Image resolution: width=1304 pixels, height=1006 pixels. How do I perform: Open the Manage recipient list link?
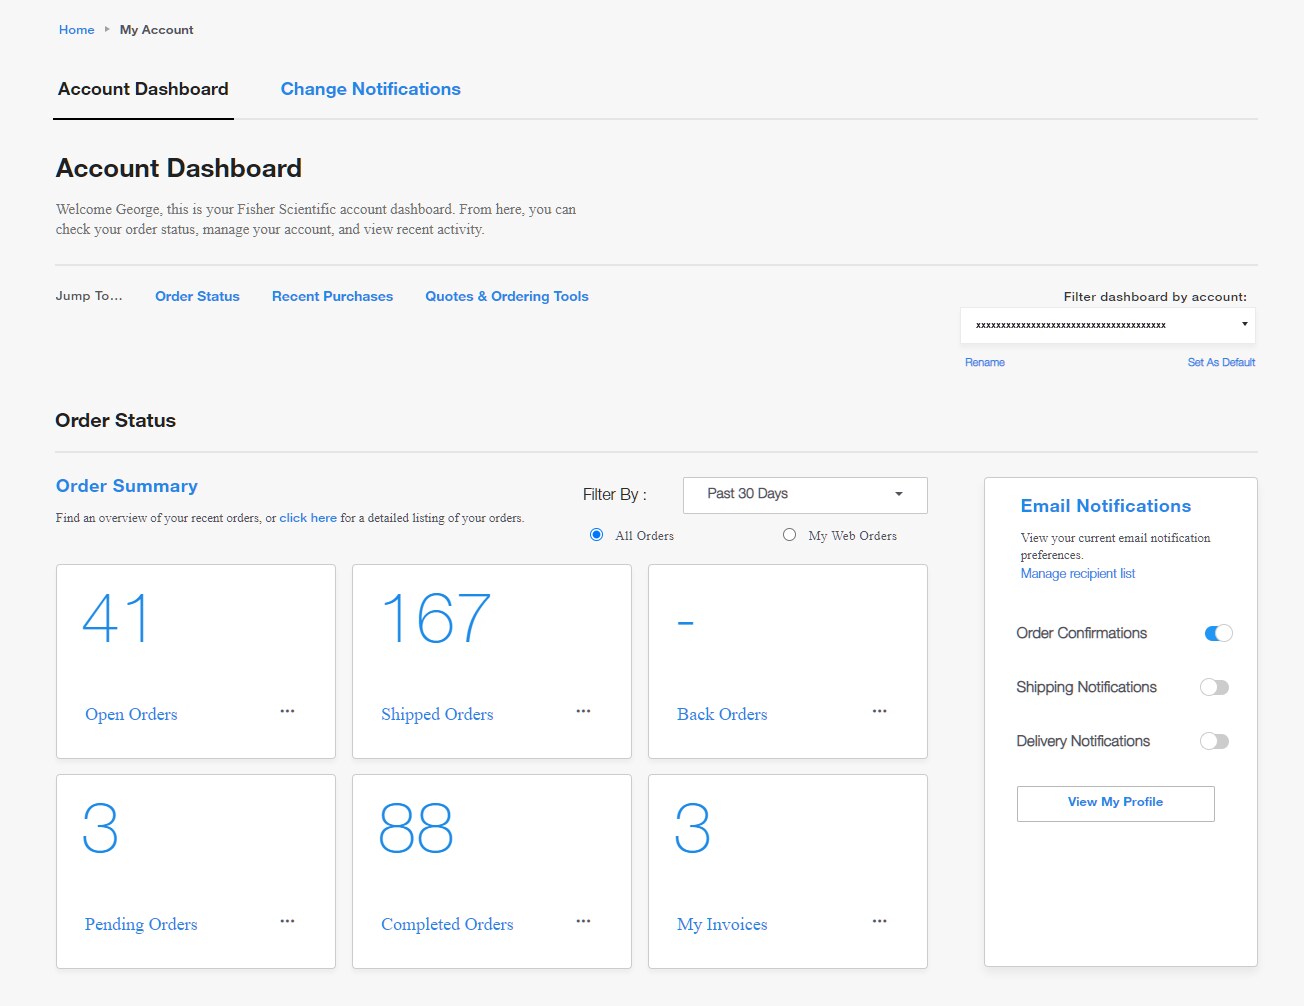1078,573
